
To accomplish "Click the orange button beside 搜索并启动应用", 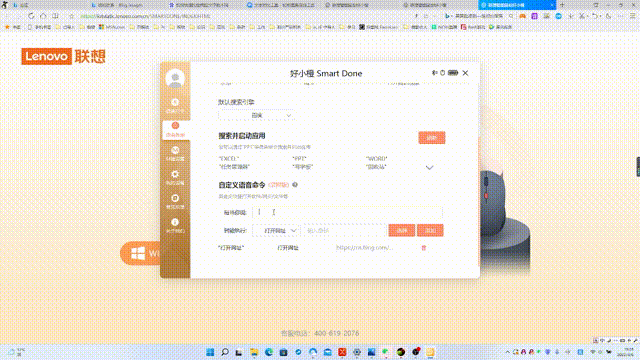I will (431, 138).
